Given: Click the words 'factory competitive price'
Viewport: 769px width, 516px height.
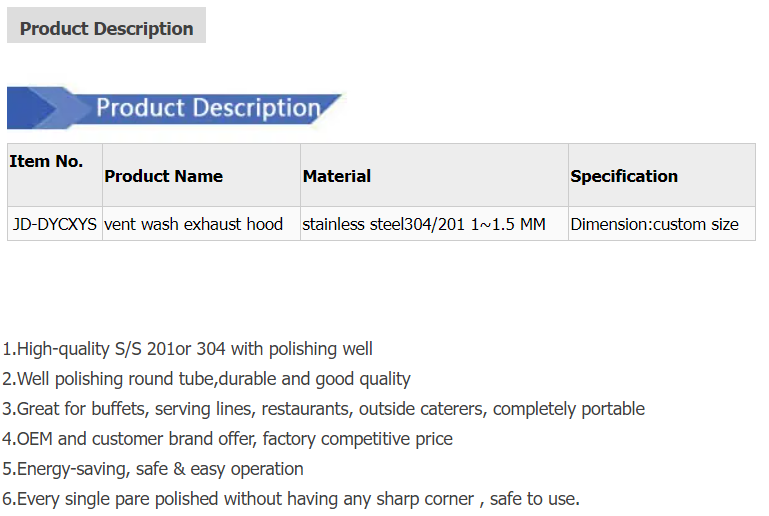Looking at the screenshot, I should (358, 439).
